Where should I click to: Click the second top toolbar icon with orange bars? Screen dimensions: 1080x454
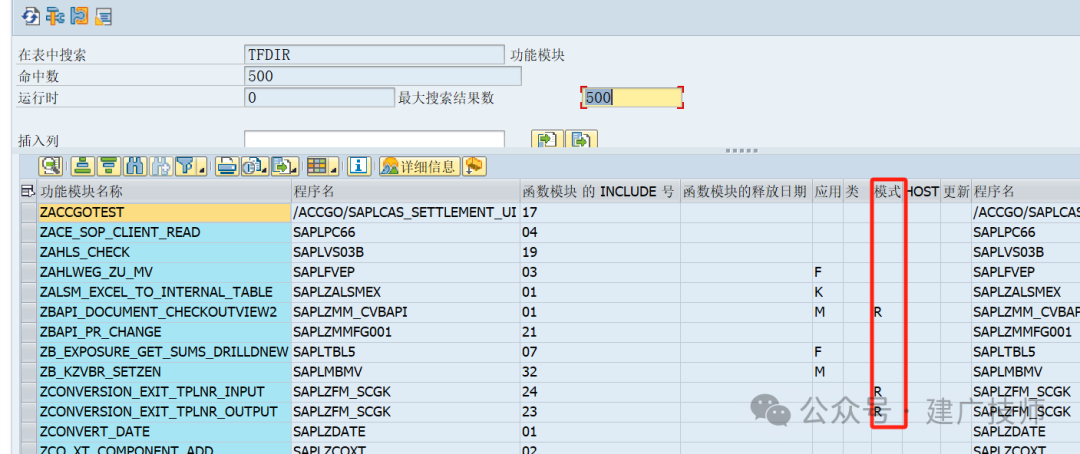coord(56,16)
